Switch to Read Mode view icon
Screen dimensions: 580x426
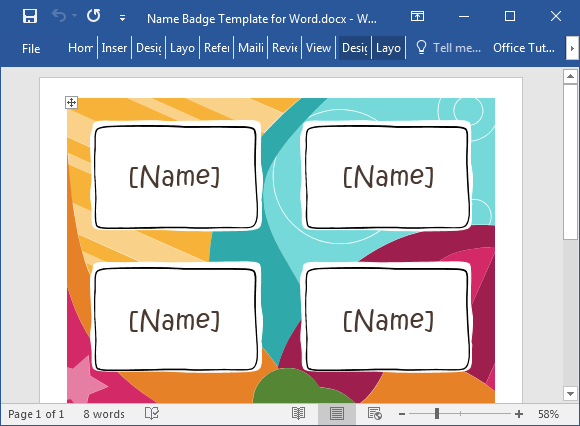coord(299,413)
